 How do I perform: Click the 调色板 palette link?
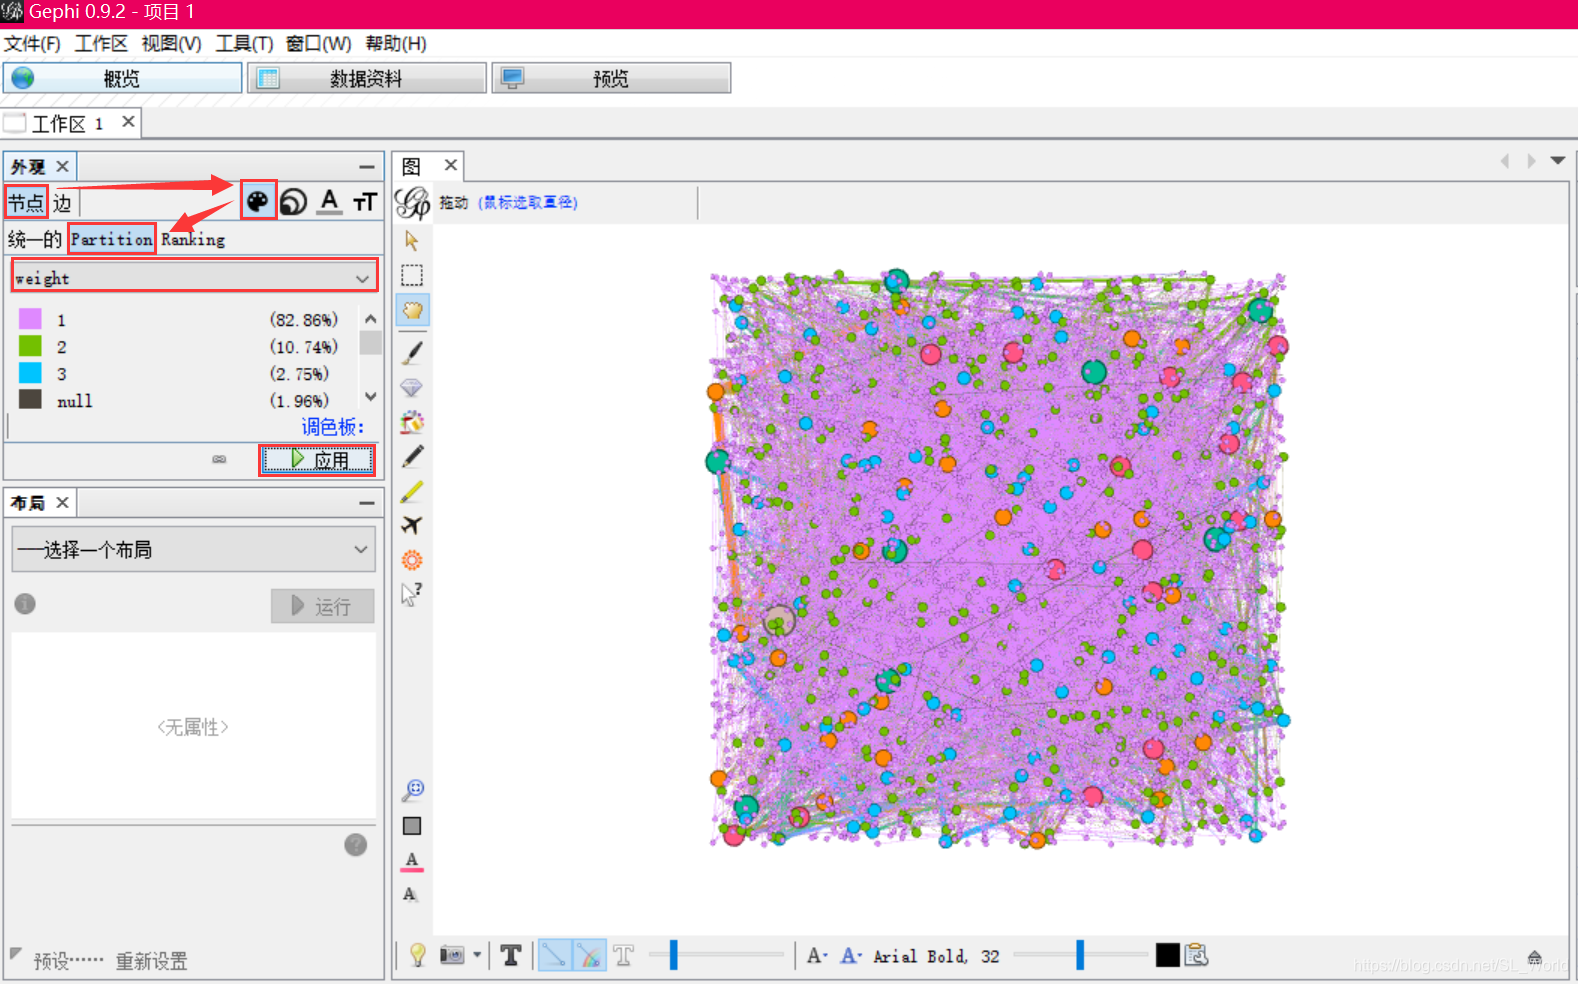pyautogui.click(x=333, y=427)
